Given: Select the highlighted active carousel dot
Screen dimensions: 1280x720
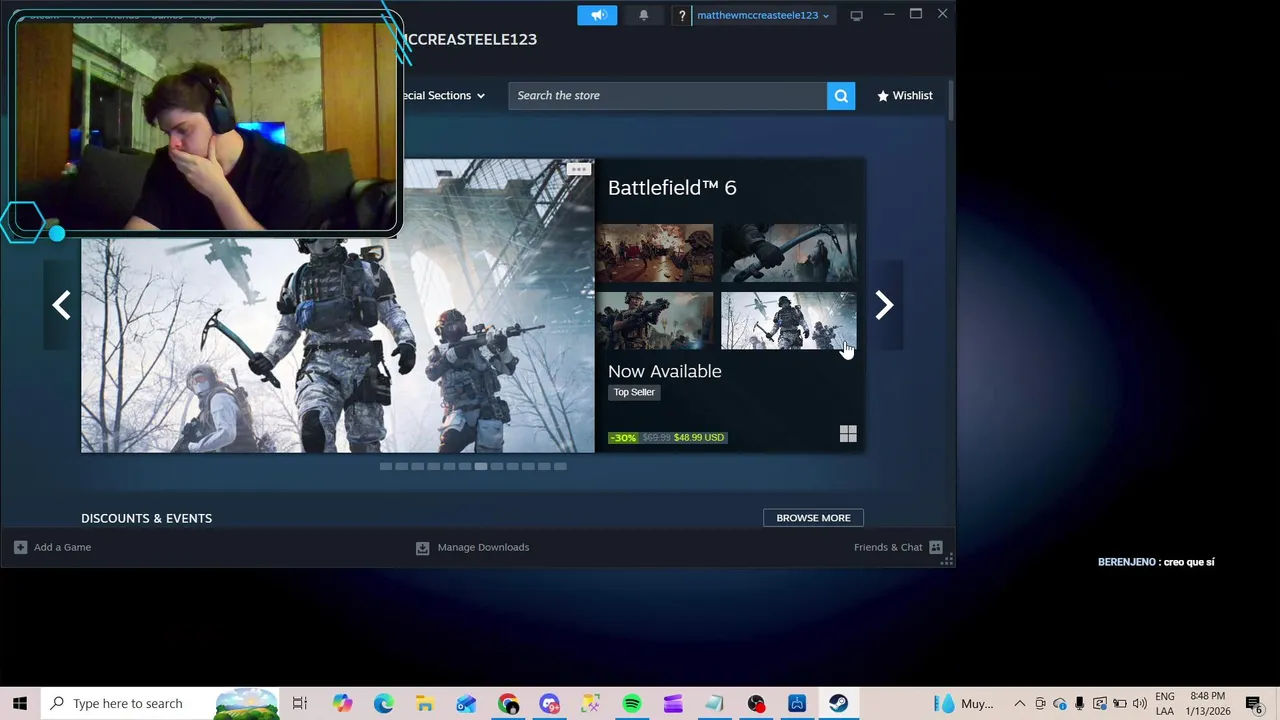Looking at the screenshot, I should coord(481,466).
